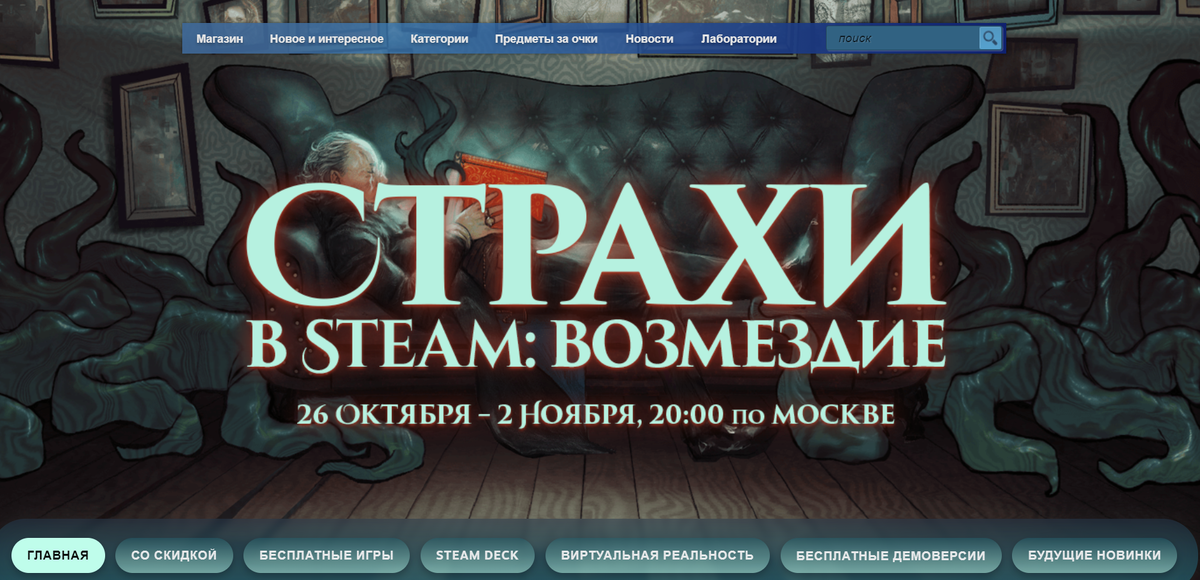Image resolution: width=1200 pixels, height=580 pixels.
Task: Select the Главная tab
Action: coord(58,555)
